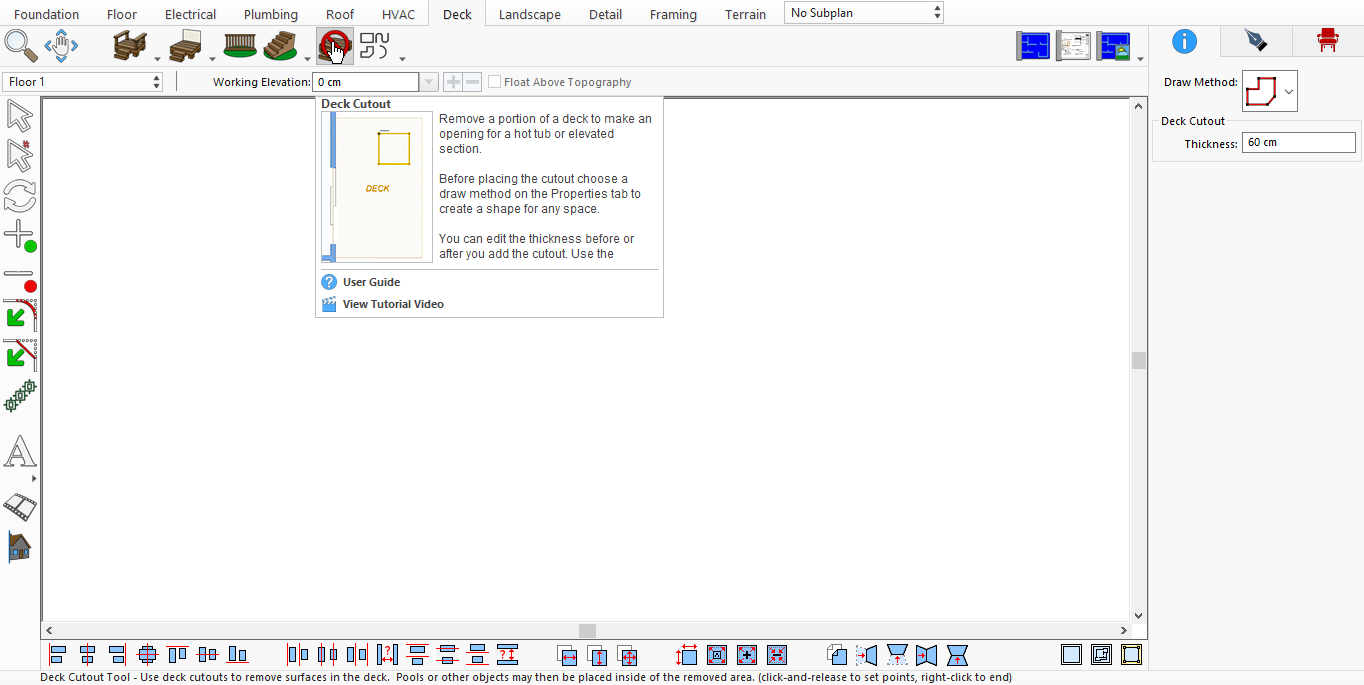Expand the Working Elevation dropdown arrow

pyautogui.click(x=429, y=82)
